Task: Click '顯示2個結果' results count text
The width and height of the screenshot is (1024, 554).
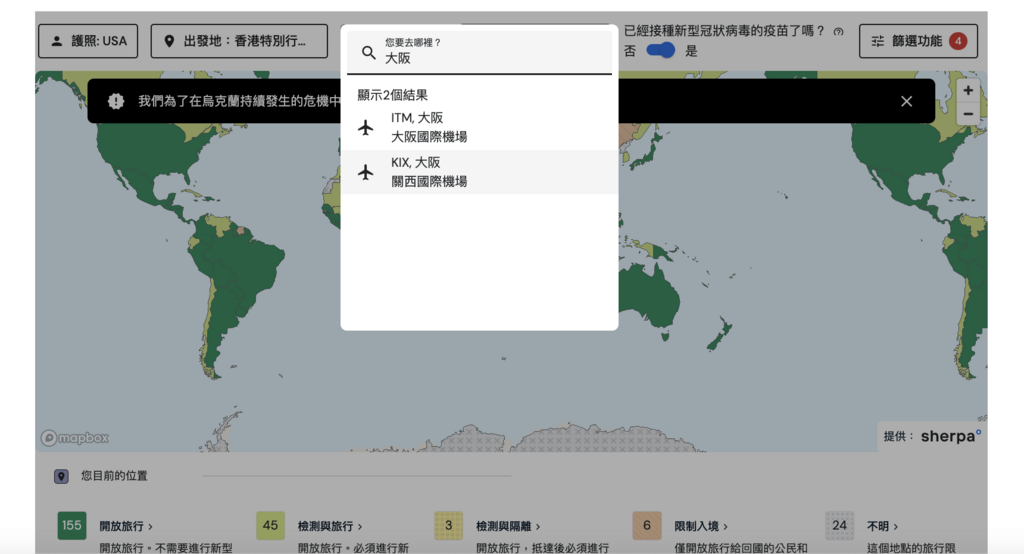Action: [x=392, y=95]
